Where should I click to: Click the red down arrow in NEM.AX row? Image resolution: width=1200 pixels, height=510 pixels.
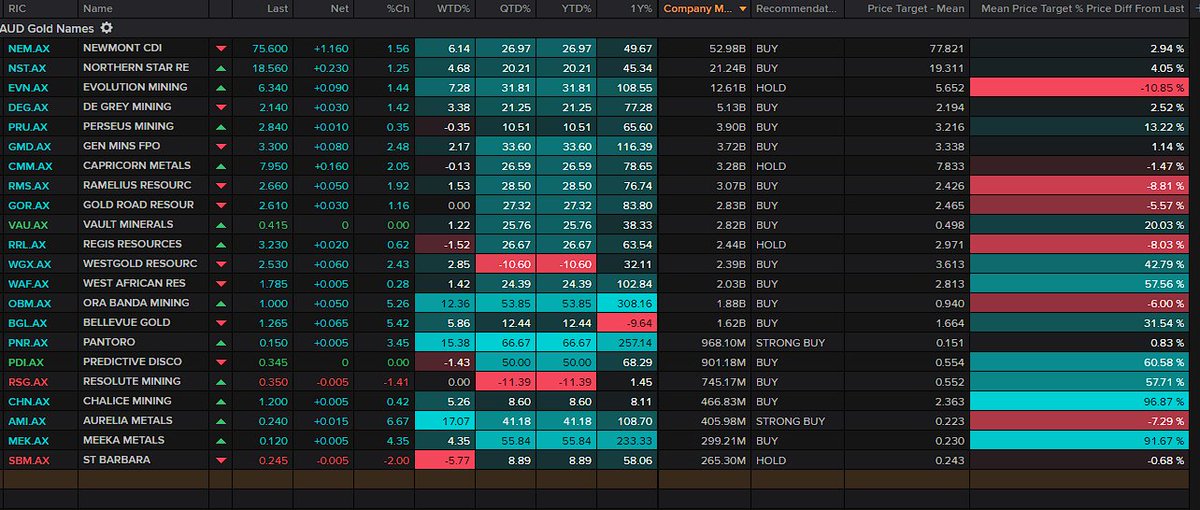(x=221, y=48)
